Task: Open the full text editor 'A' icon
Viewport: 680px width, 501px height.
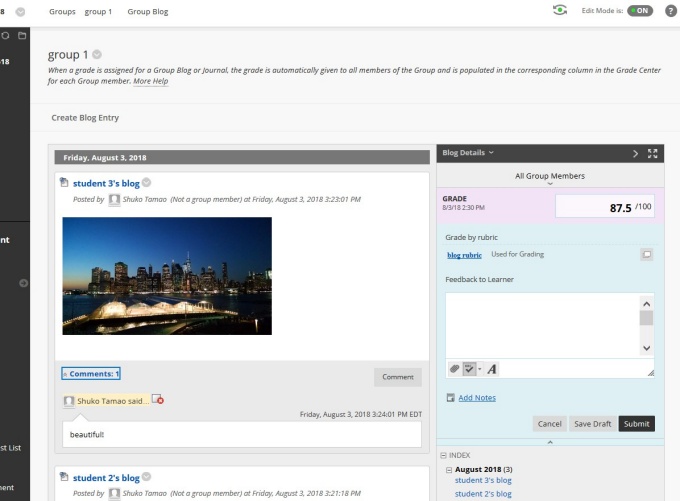Action: (492, 369)
